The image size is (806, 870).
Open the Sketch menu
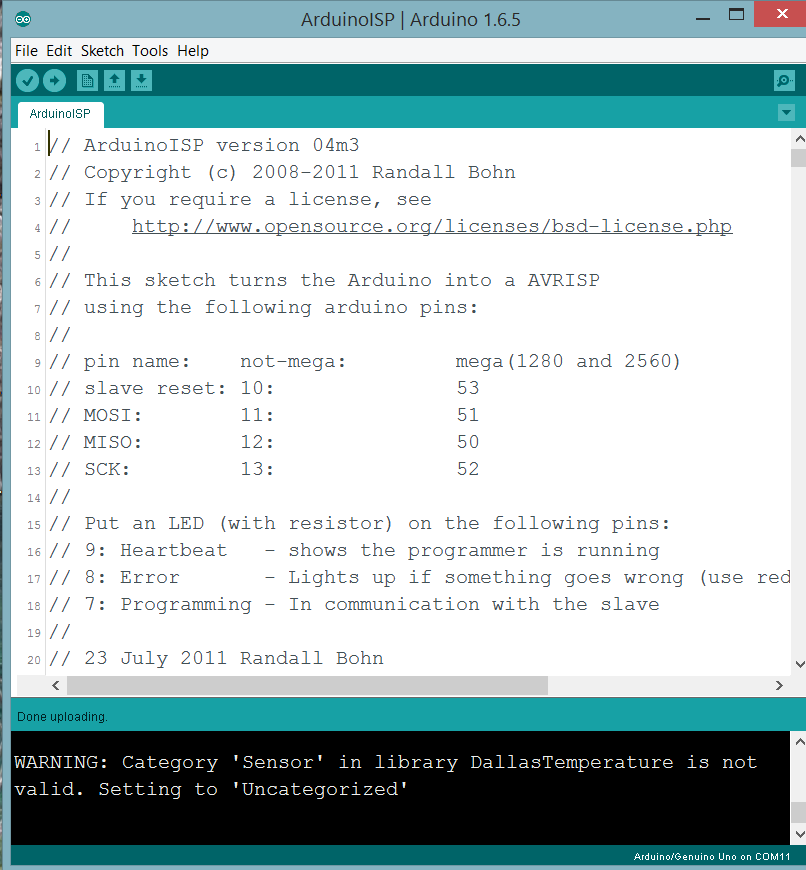[102, 51]
